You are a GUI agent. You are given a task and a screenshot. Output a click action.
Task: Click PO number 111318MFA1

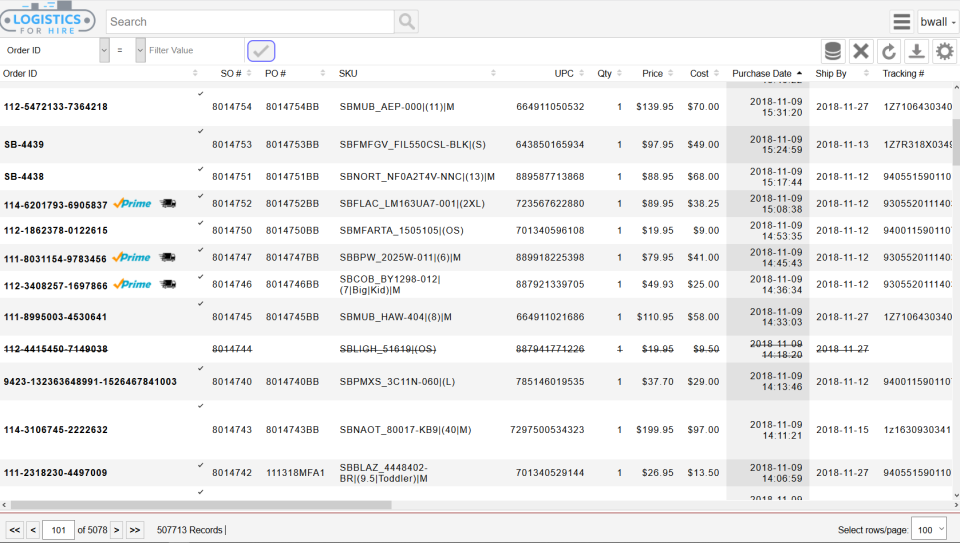point(295,473)
